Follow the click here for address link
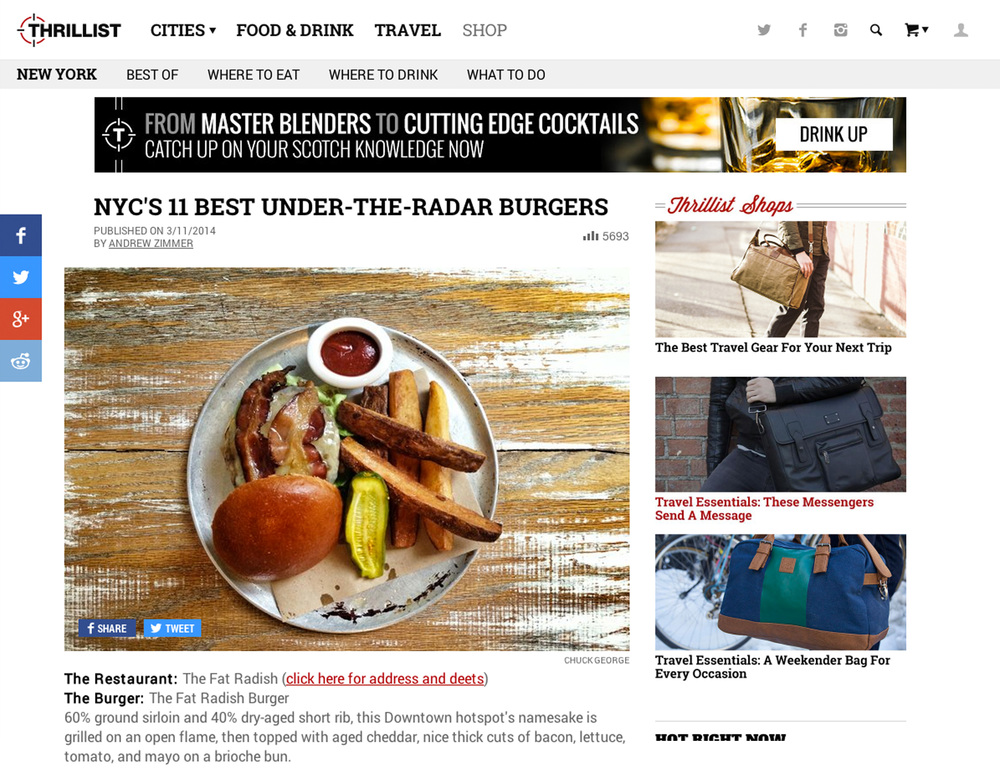Image resolution: width=1000 pixels, height=773 pixels. click(385, 679)
